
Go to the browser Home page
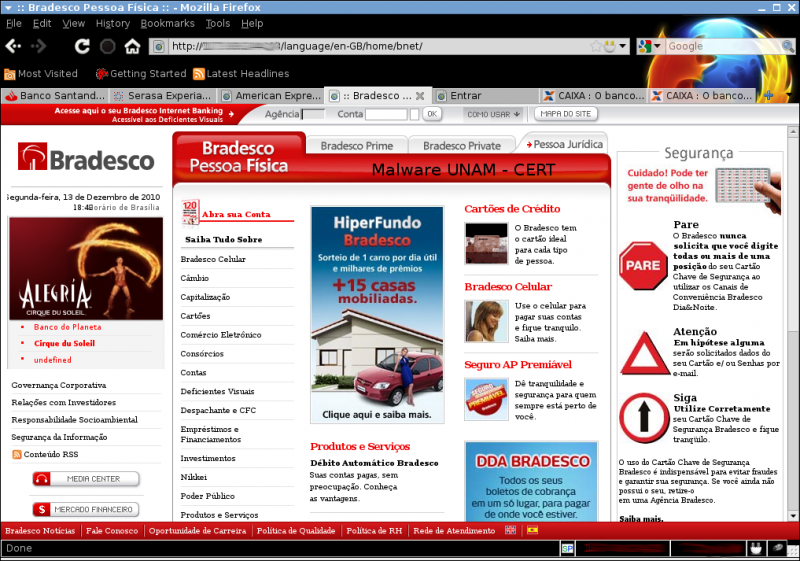pos(133,46)
